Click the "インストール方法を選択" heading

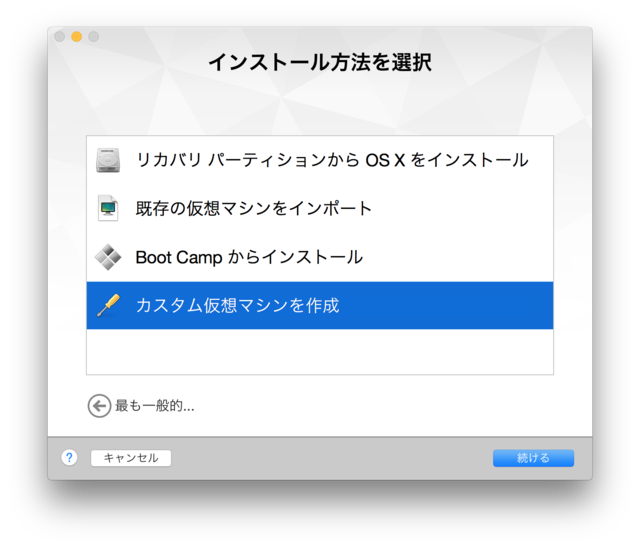[320, 62]
